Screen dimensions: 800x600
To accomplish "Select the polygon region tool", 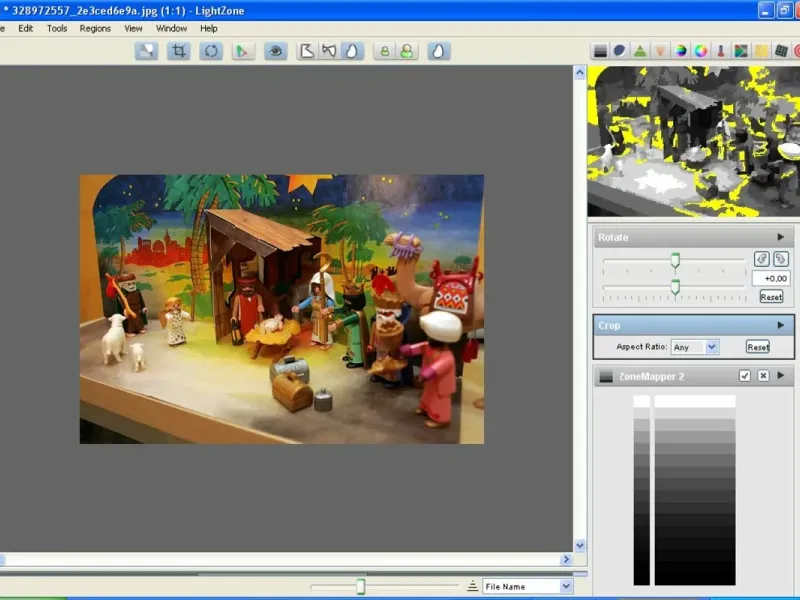I will click(x=308, y=51).
